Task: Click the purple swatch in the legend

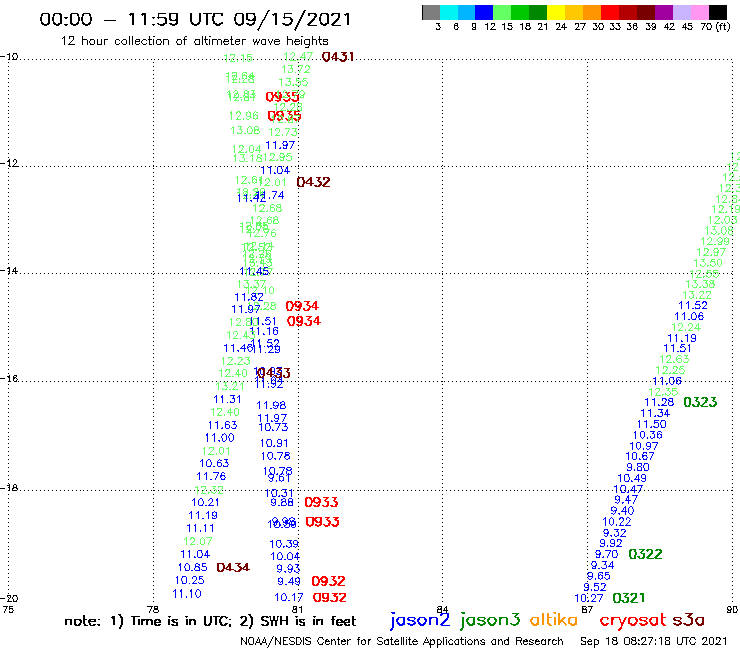Action: click(x=664, y=13)
